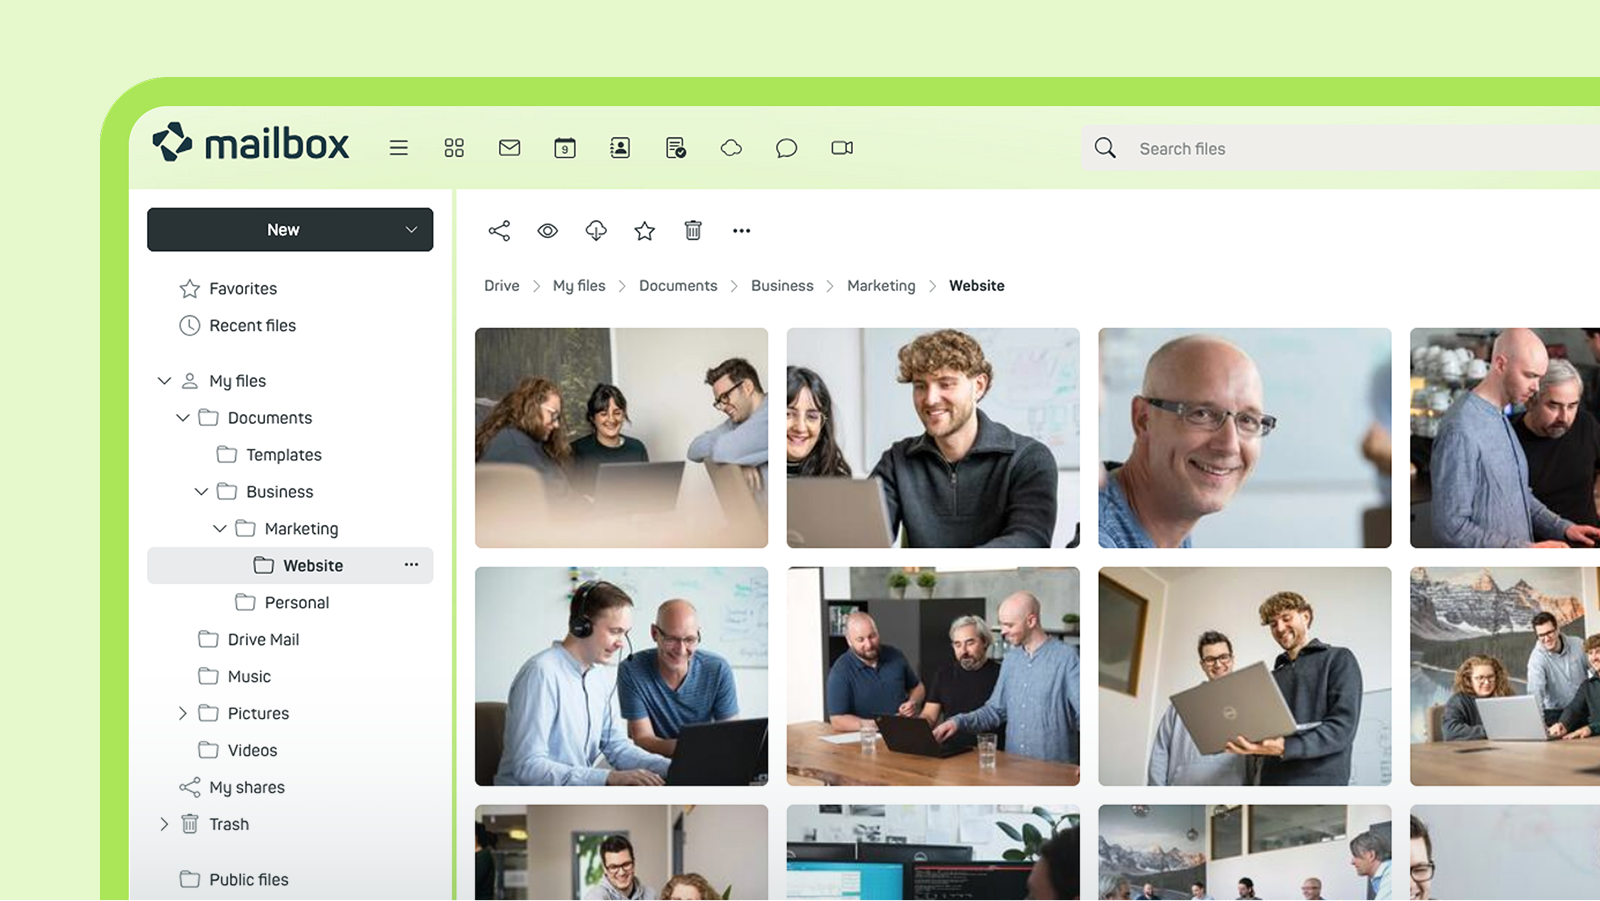Open the Tasks app icon

coord(675,147)
